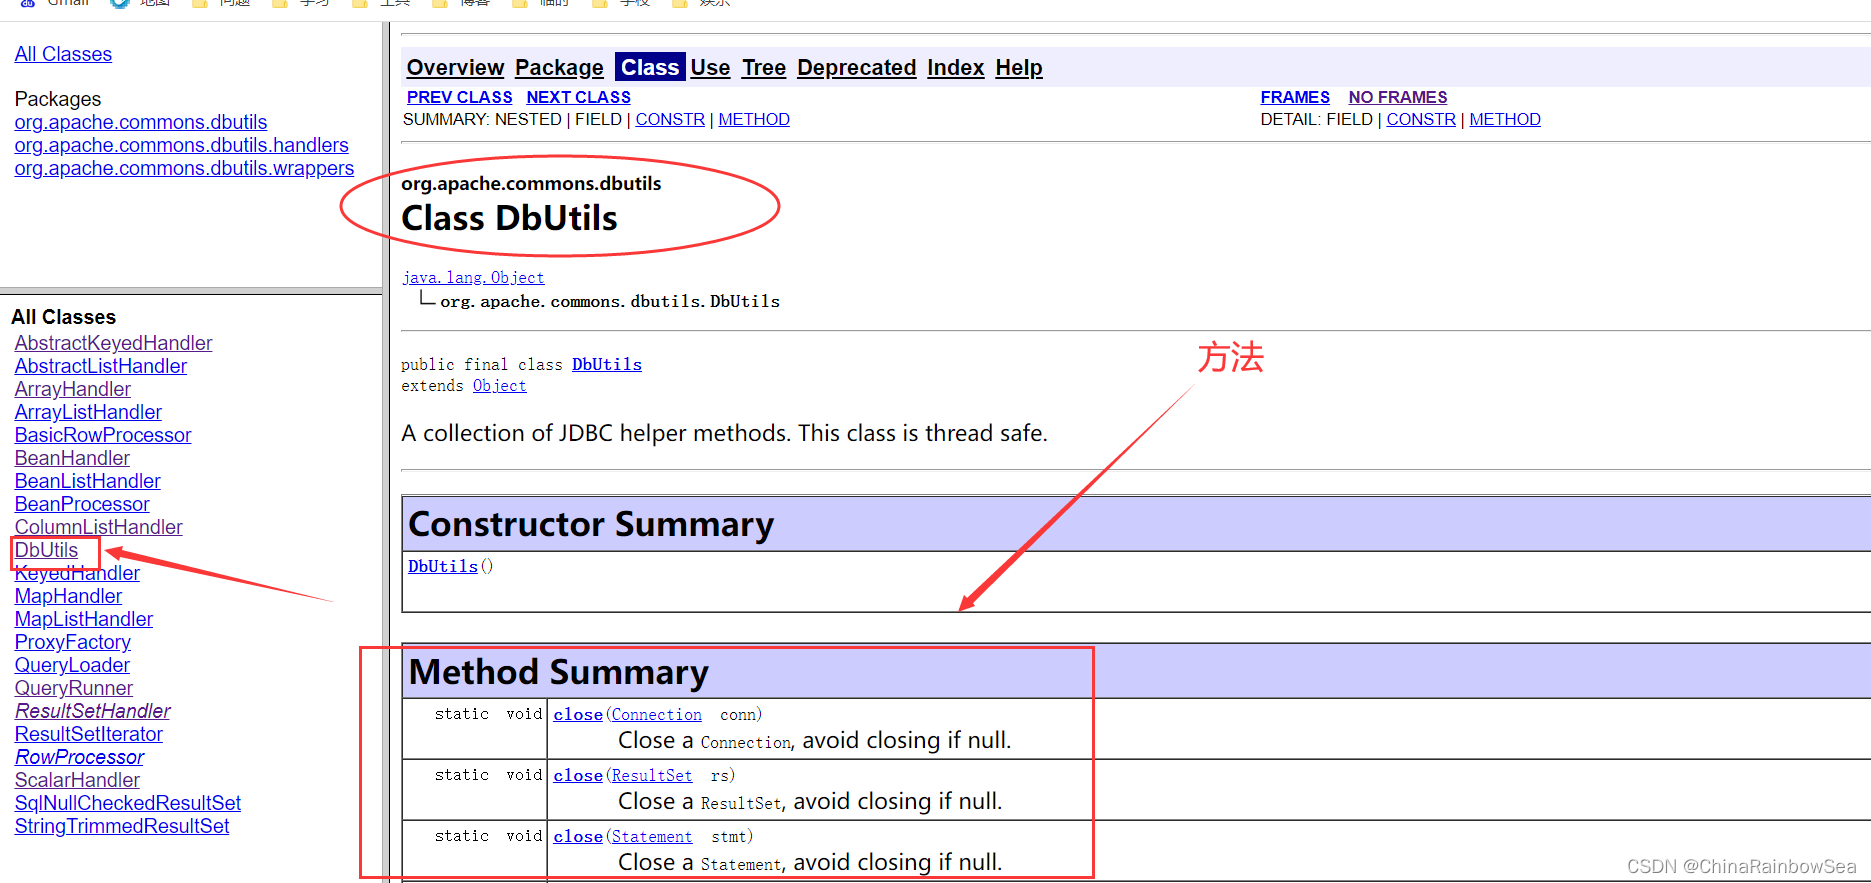Open close(Connection conn) method link

click(578, 714)
